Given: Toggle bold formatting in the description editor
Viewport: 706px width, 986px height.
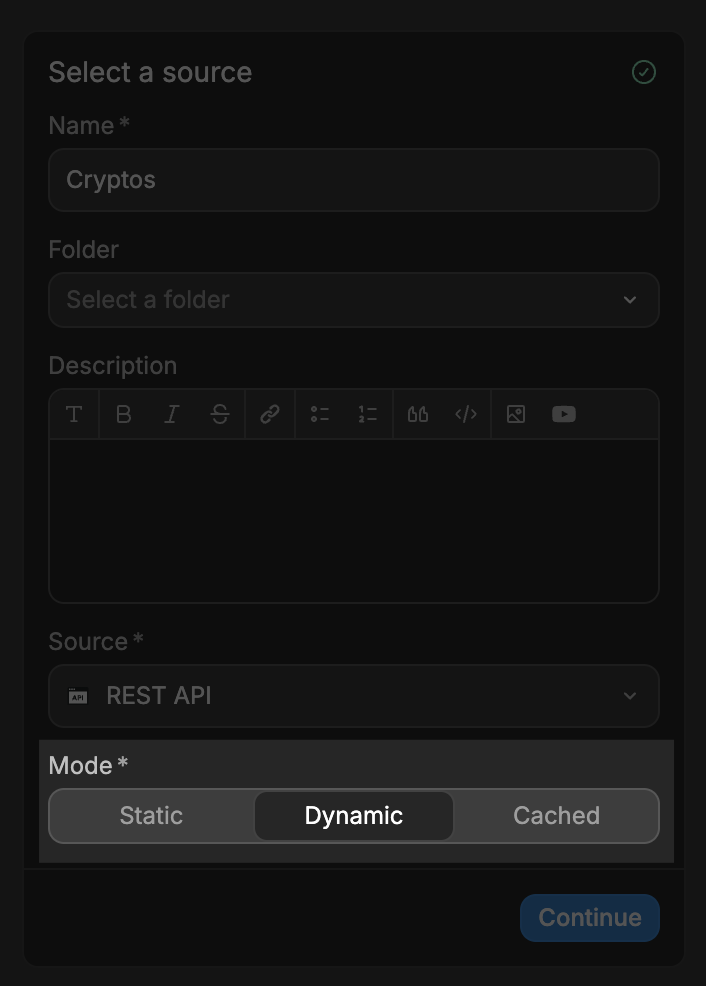Looking at the screenshot, I should (123, 413).
